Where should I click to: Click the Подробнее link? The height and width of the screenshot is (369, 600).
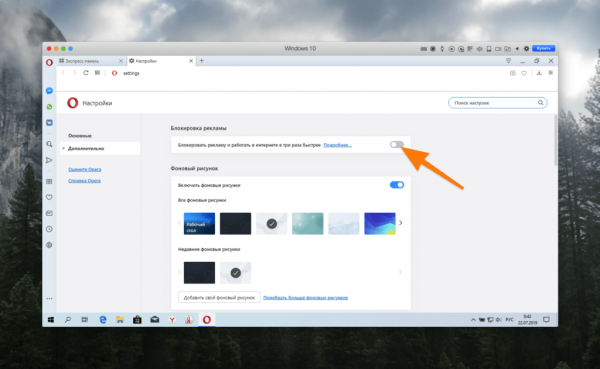(338, 145)
